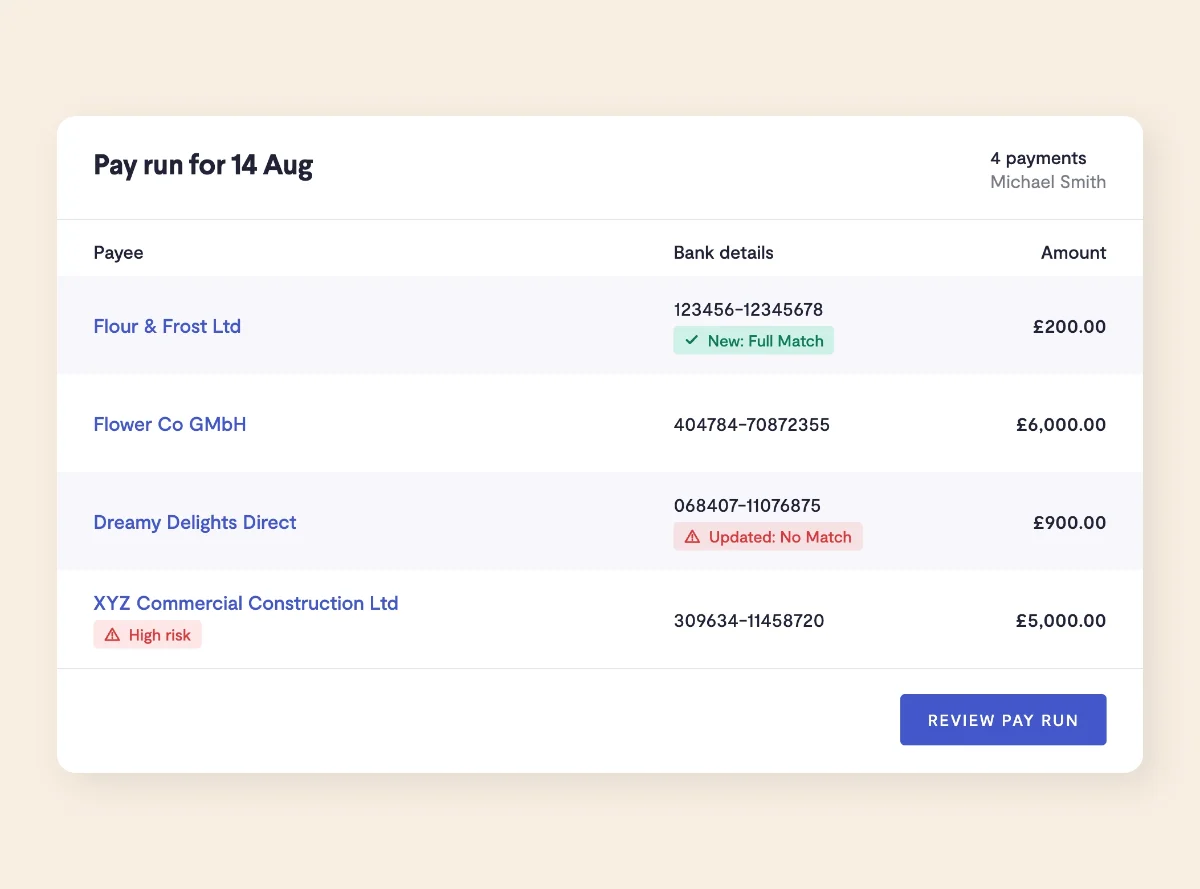Viewport: 1200px width, 889px height.
Task: Click the warning triangle beside High risk
Action: (112, 635)
